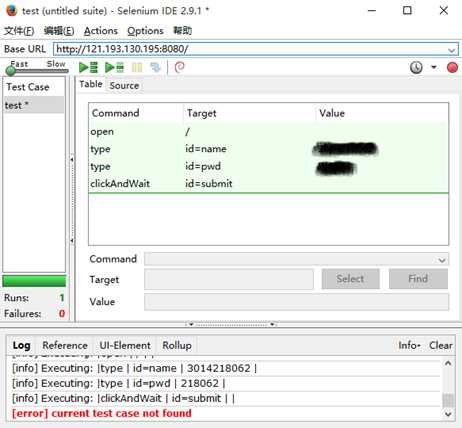
Task: Open the Options menu
Action: 145,31
